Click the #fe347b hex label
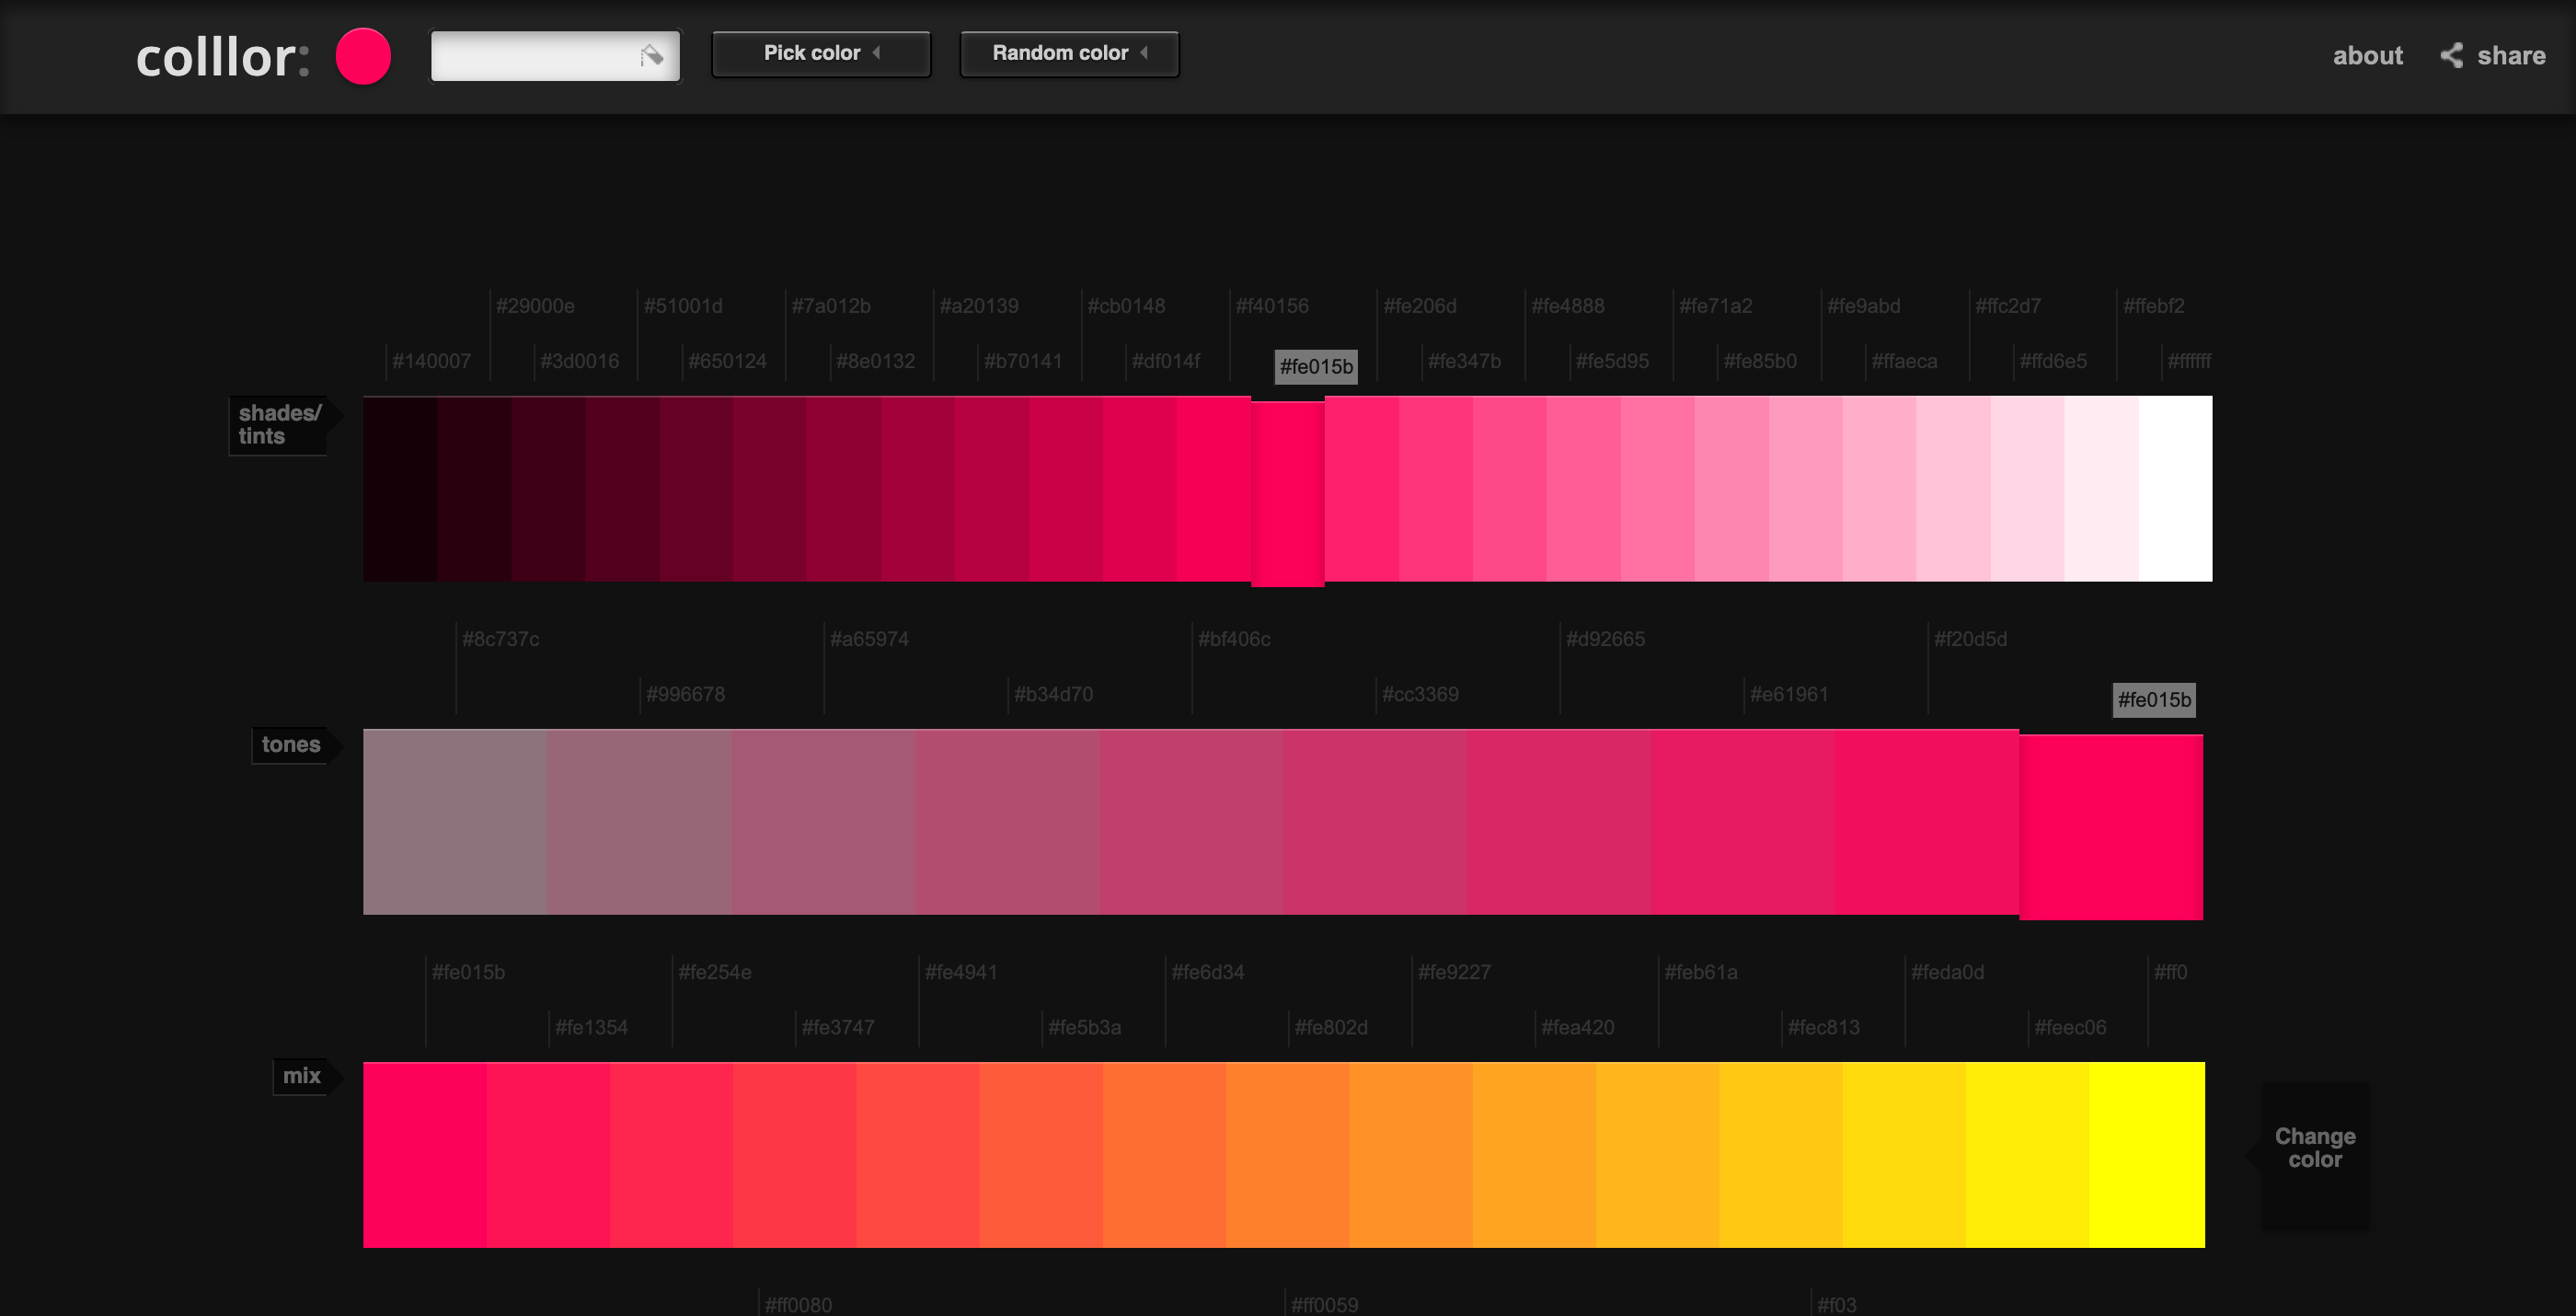 coord(1465,361)
